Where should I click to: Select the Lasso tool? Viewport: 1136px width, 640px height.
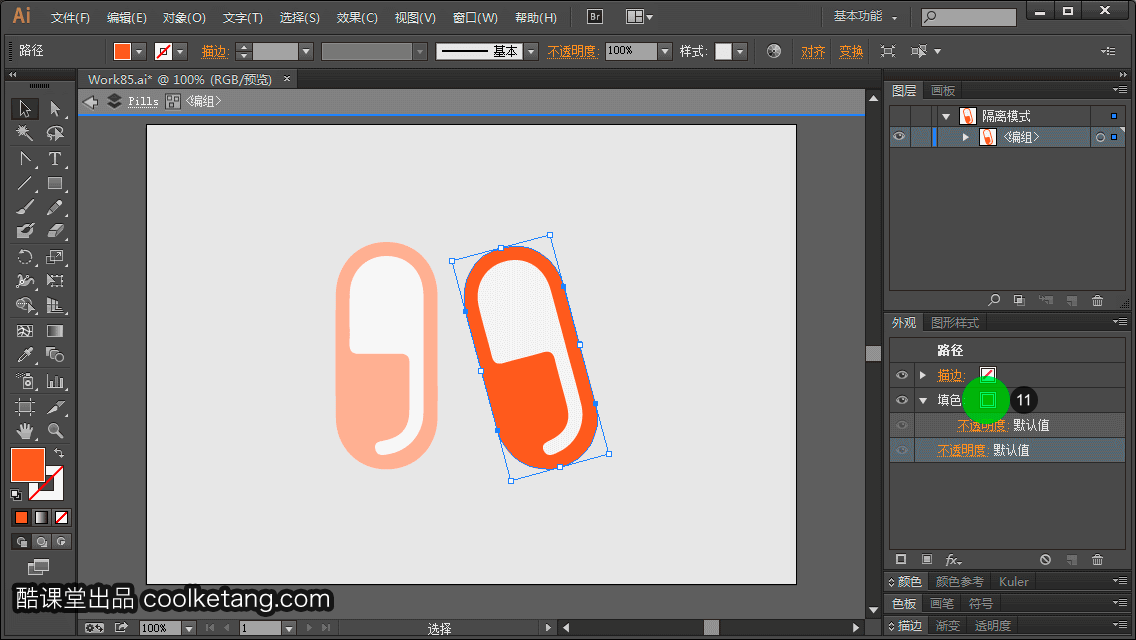[x=55, y=133]
